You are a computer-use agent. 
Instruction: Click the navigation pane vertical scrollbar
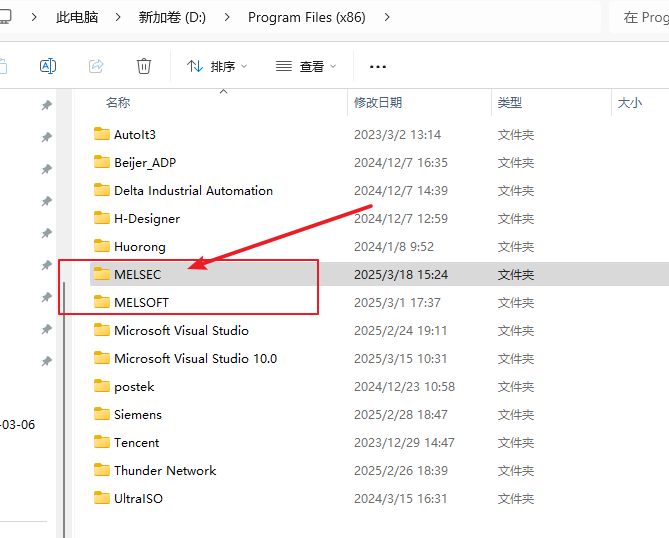click(64, 410)
